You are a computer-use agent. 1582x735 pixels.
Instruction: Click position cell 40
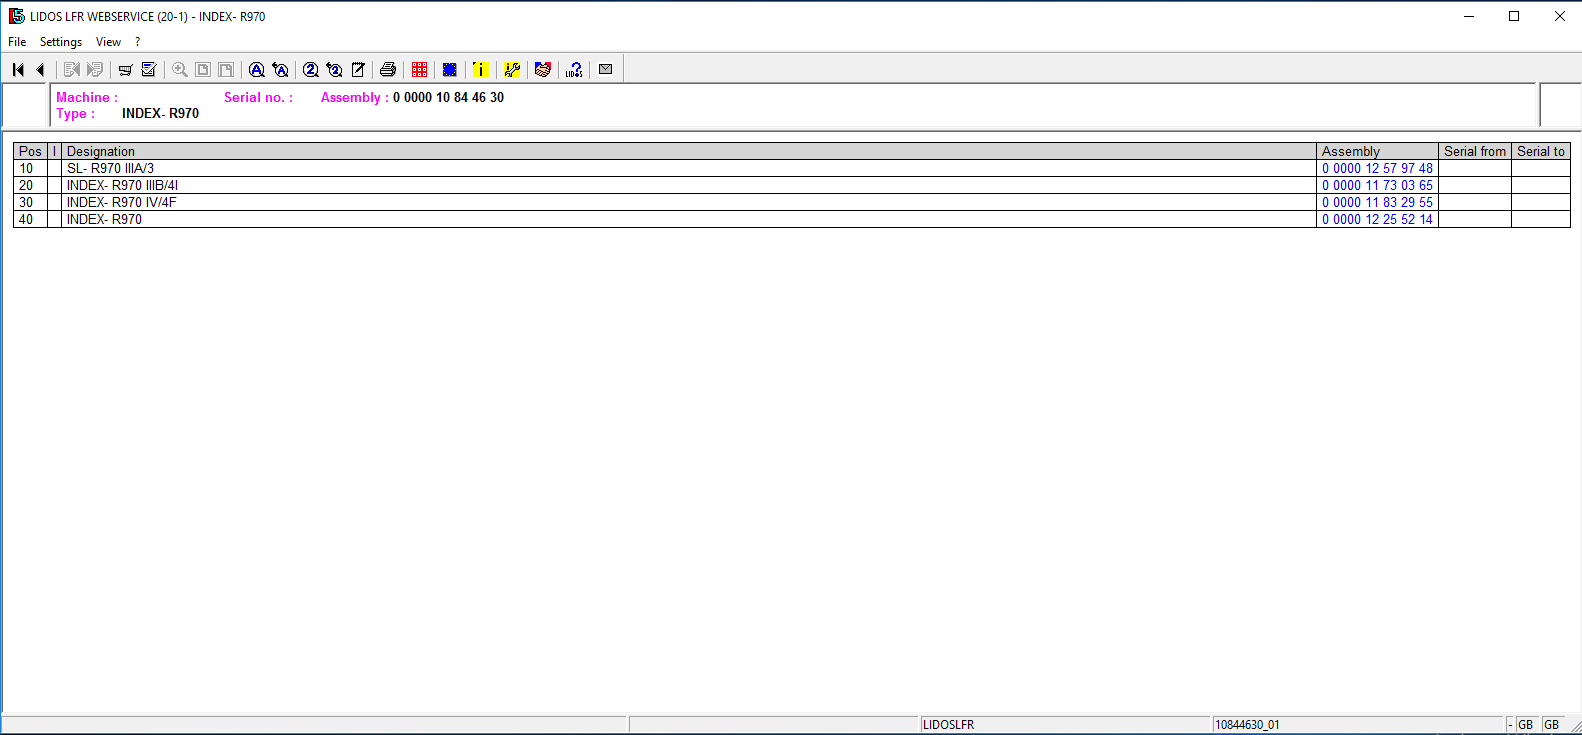(x=31, y=219)
